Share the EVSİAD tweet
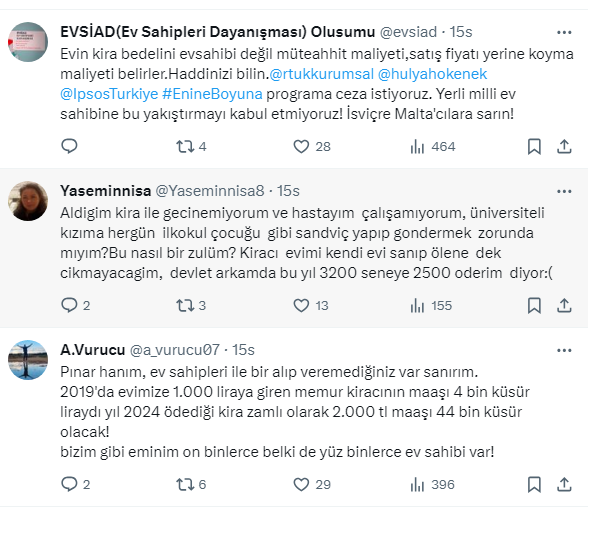 pyautogui.click(x=564, y=146)
